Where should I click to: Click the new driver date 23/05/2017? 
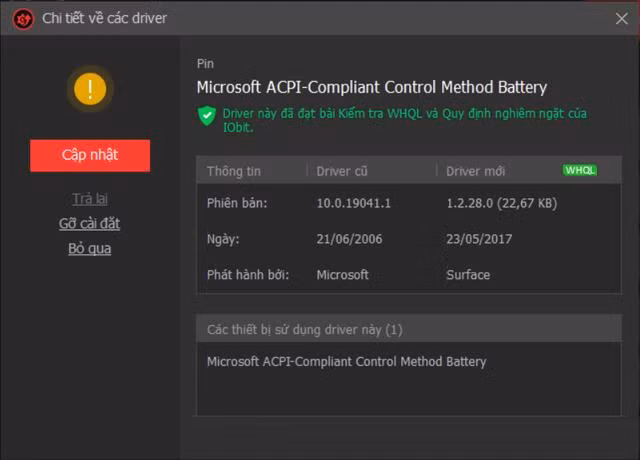pyautogui.click(x=479, y=239)
